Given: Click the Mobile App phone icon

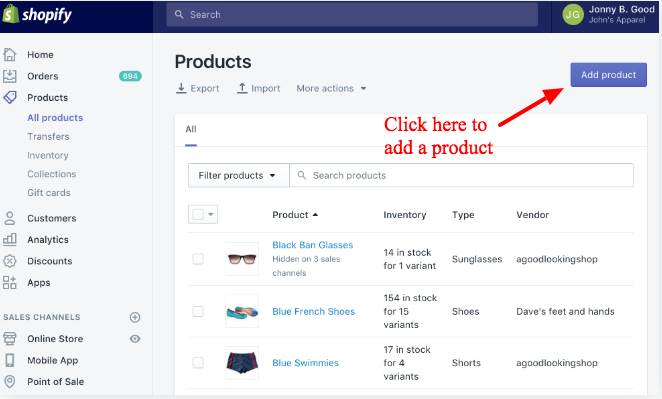Looking at the screenshot, I should point(10,360).
